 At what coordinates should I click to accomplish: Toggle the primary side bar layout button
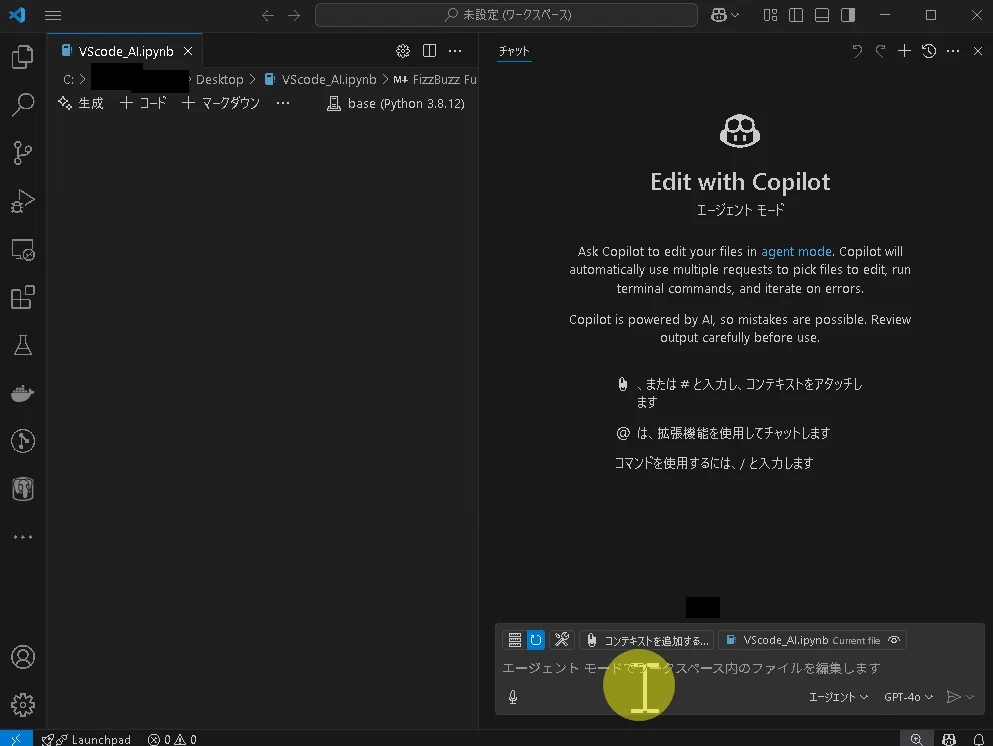[796, 15]
